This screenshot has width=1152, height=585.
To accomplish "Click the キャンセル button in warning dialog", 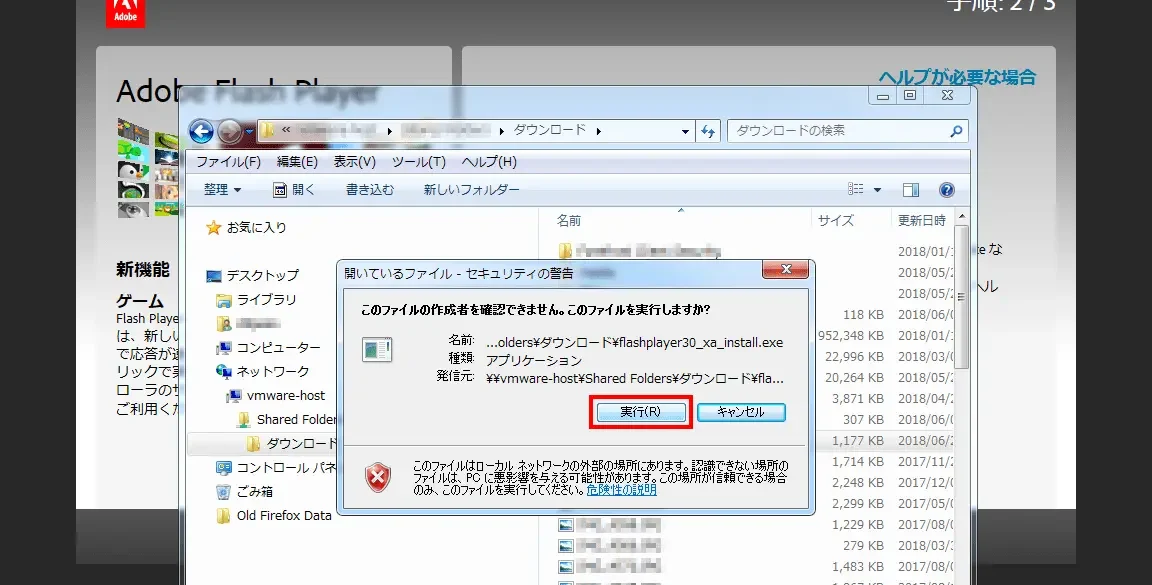I will click(x=741, y=412).
